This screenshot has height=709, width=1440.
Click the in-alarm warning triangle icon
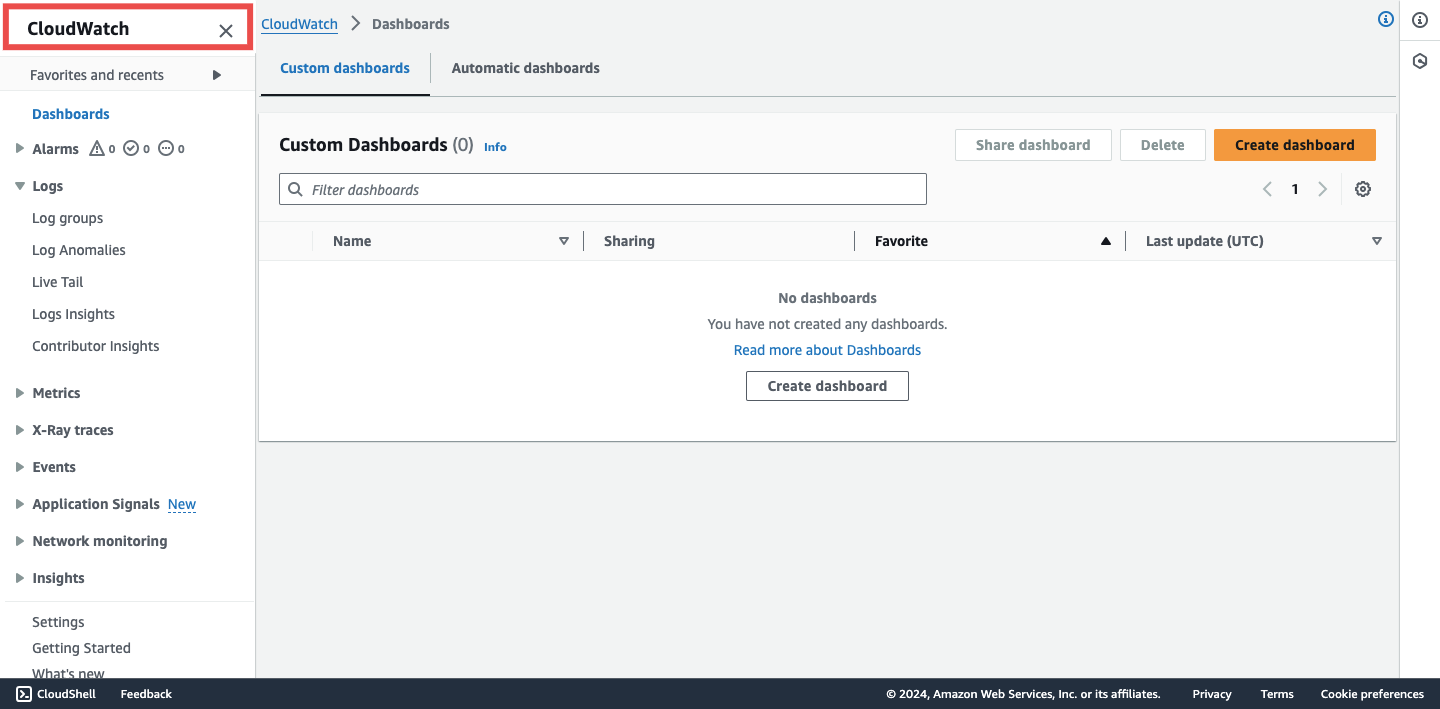tap(94, 148)
